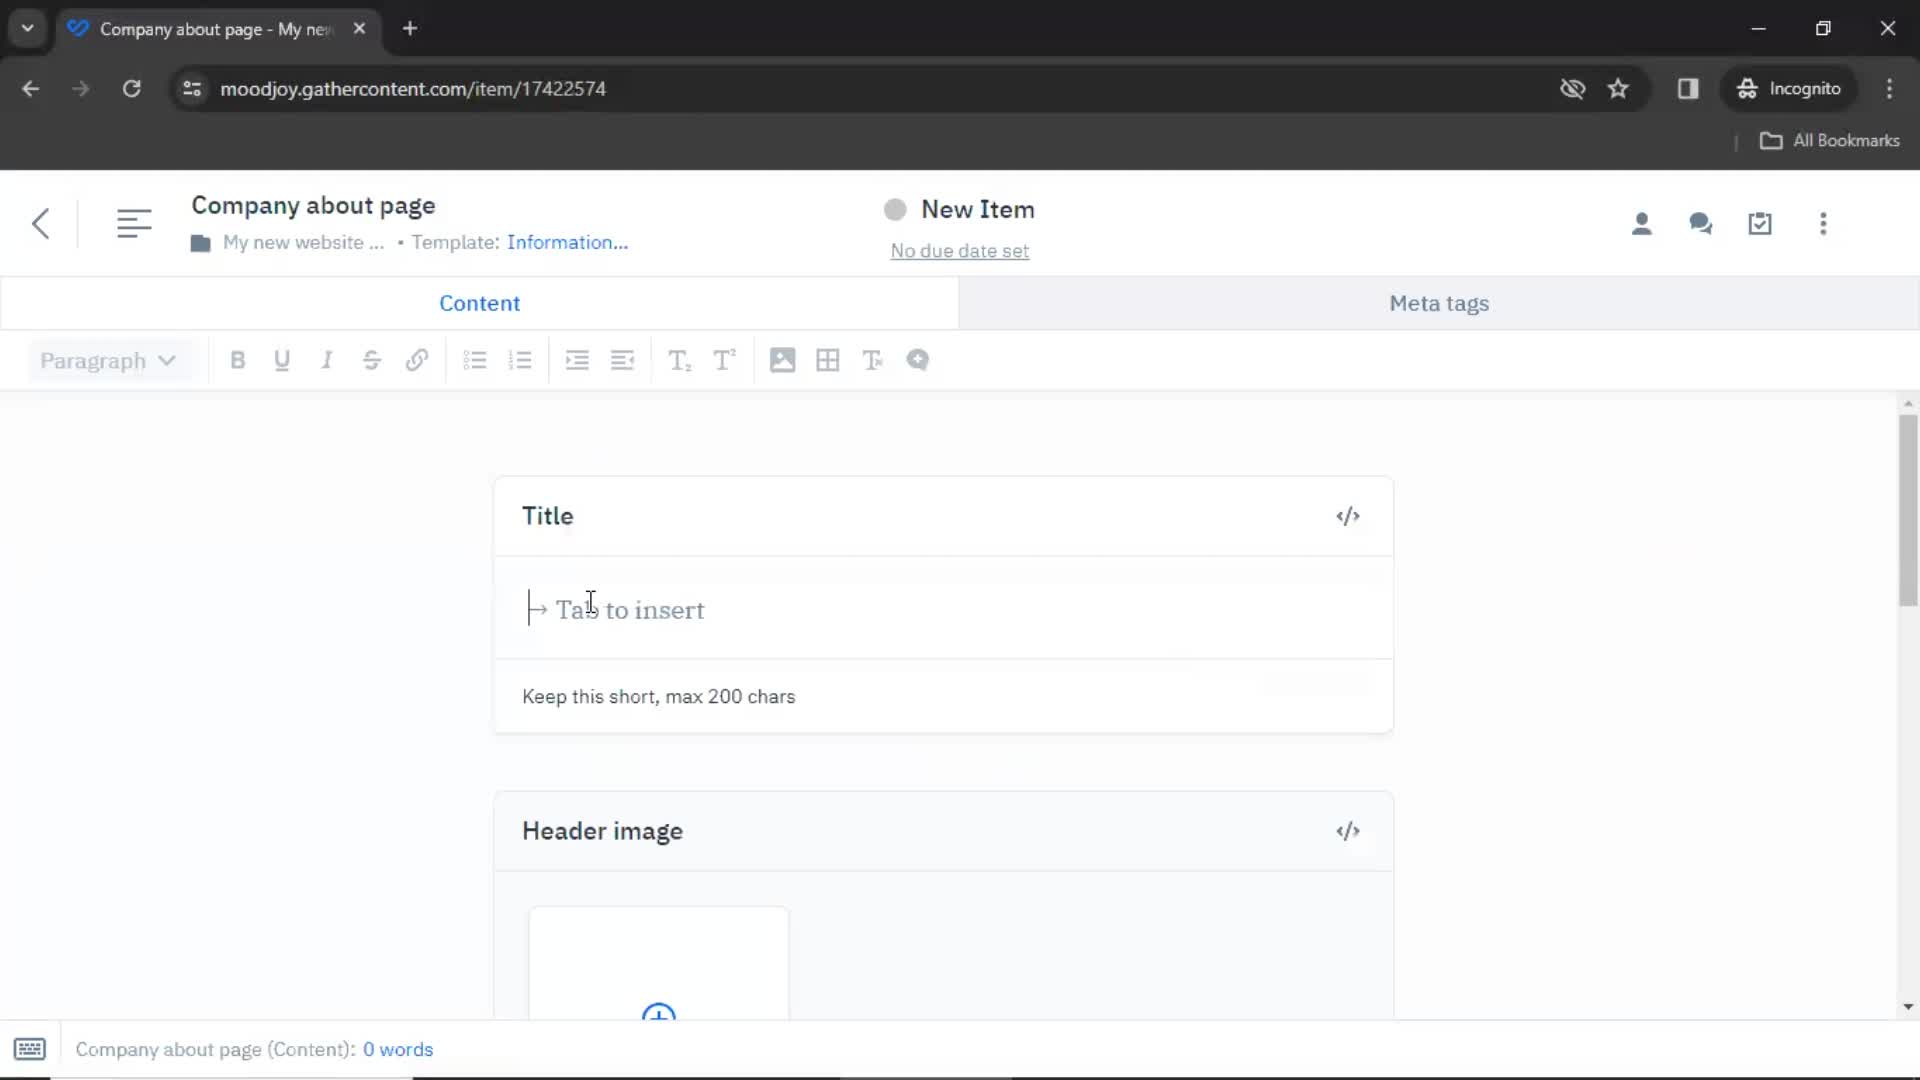
Task: Select the Content tab
Action: pos(480,302)
